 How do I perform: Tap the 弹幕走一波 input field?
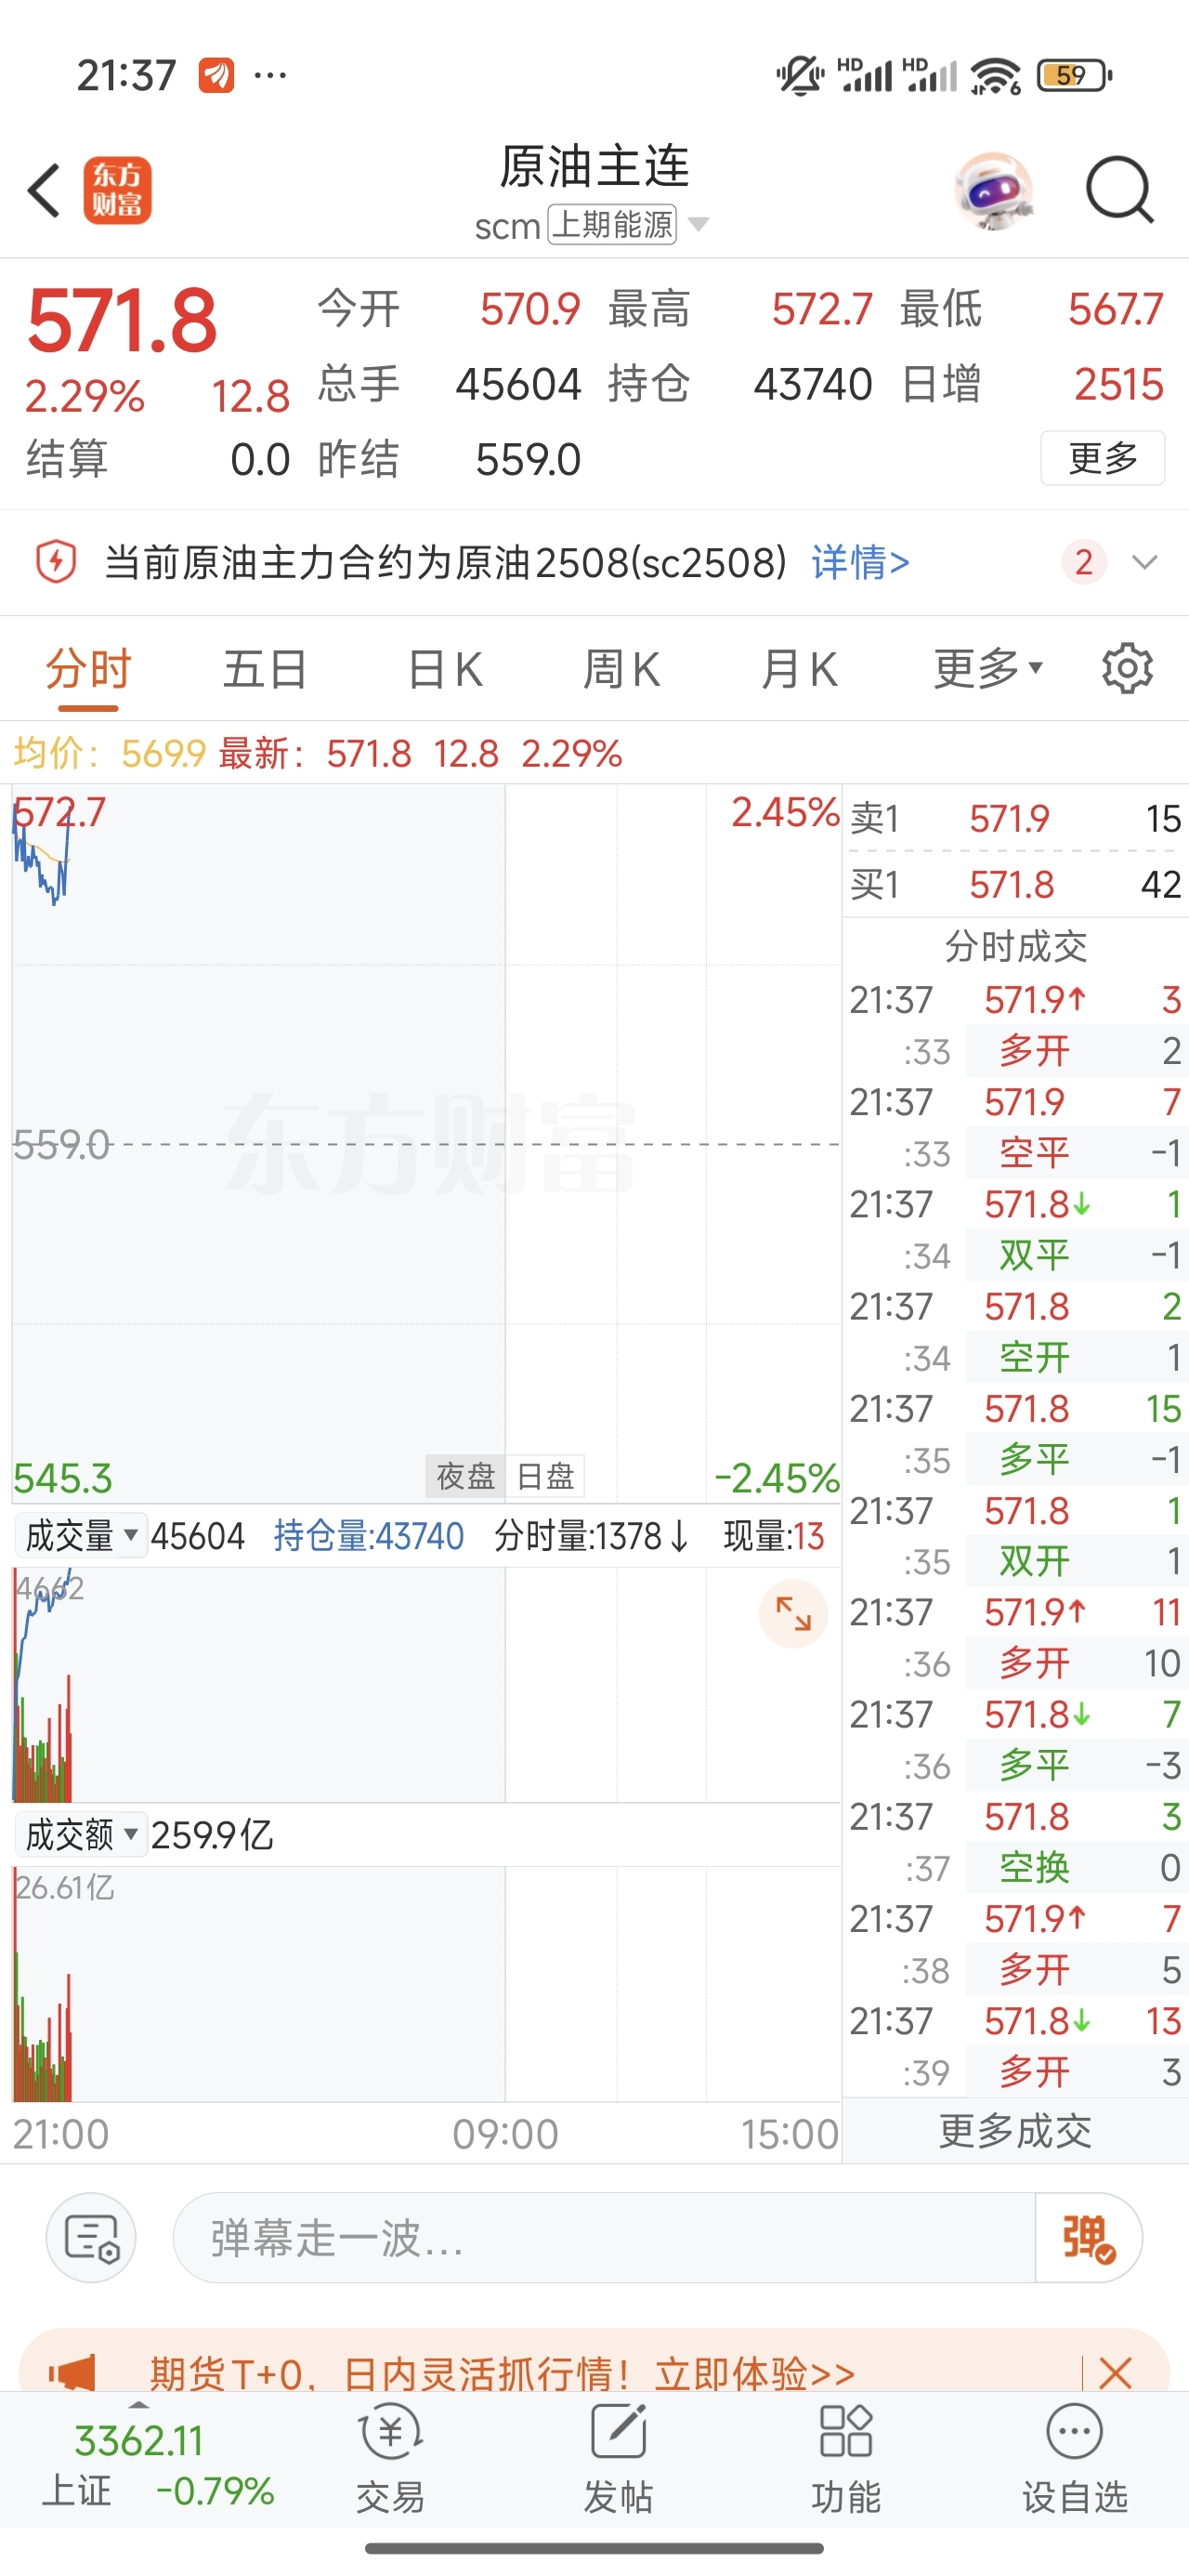coord(604,2238)
